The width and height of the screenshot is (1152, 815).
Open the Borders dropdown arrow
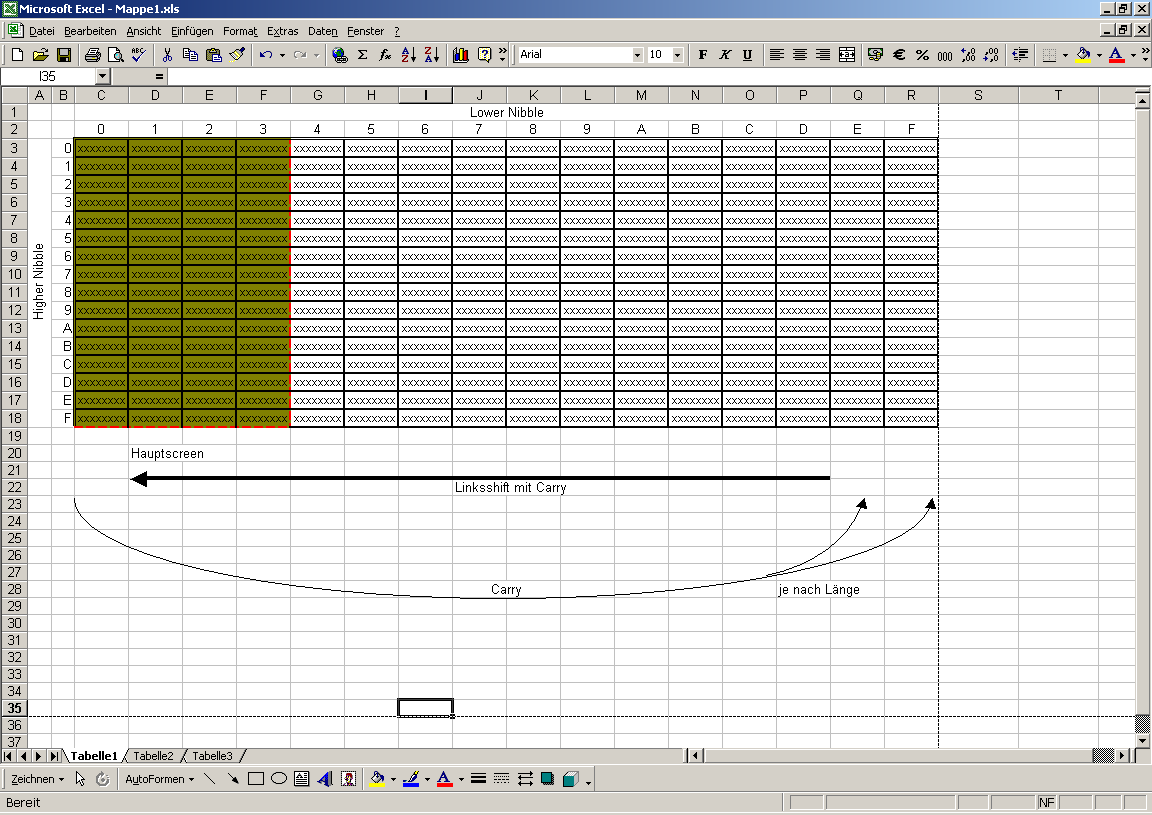click(x=1065, y=54)
